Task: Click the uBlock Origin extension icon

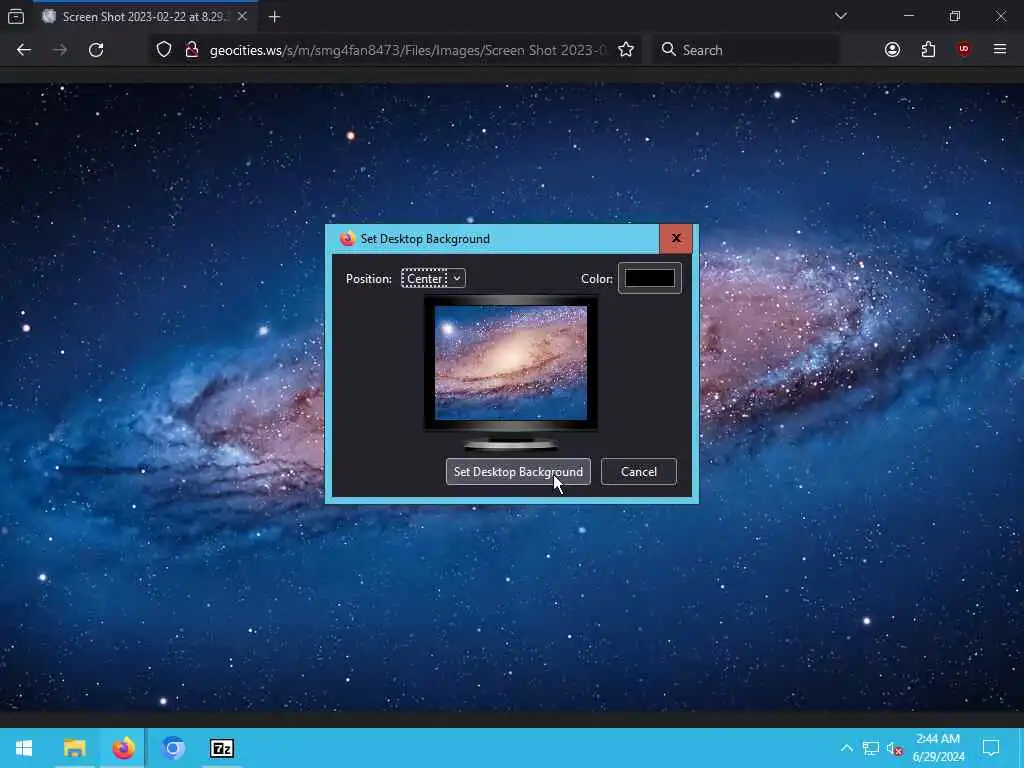Action: 964,50
